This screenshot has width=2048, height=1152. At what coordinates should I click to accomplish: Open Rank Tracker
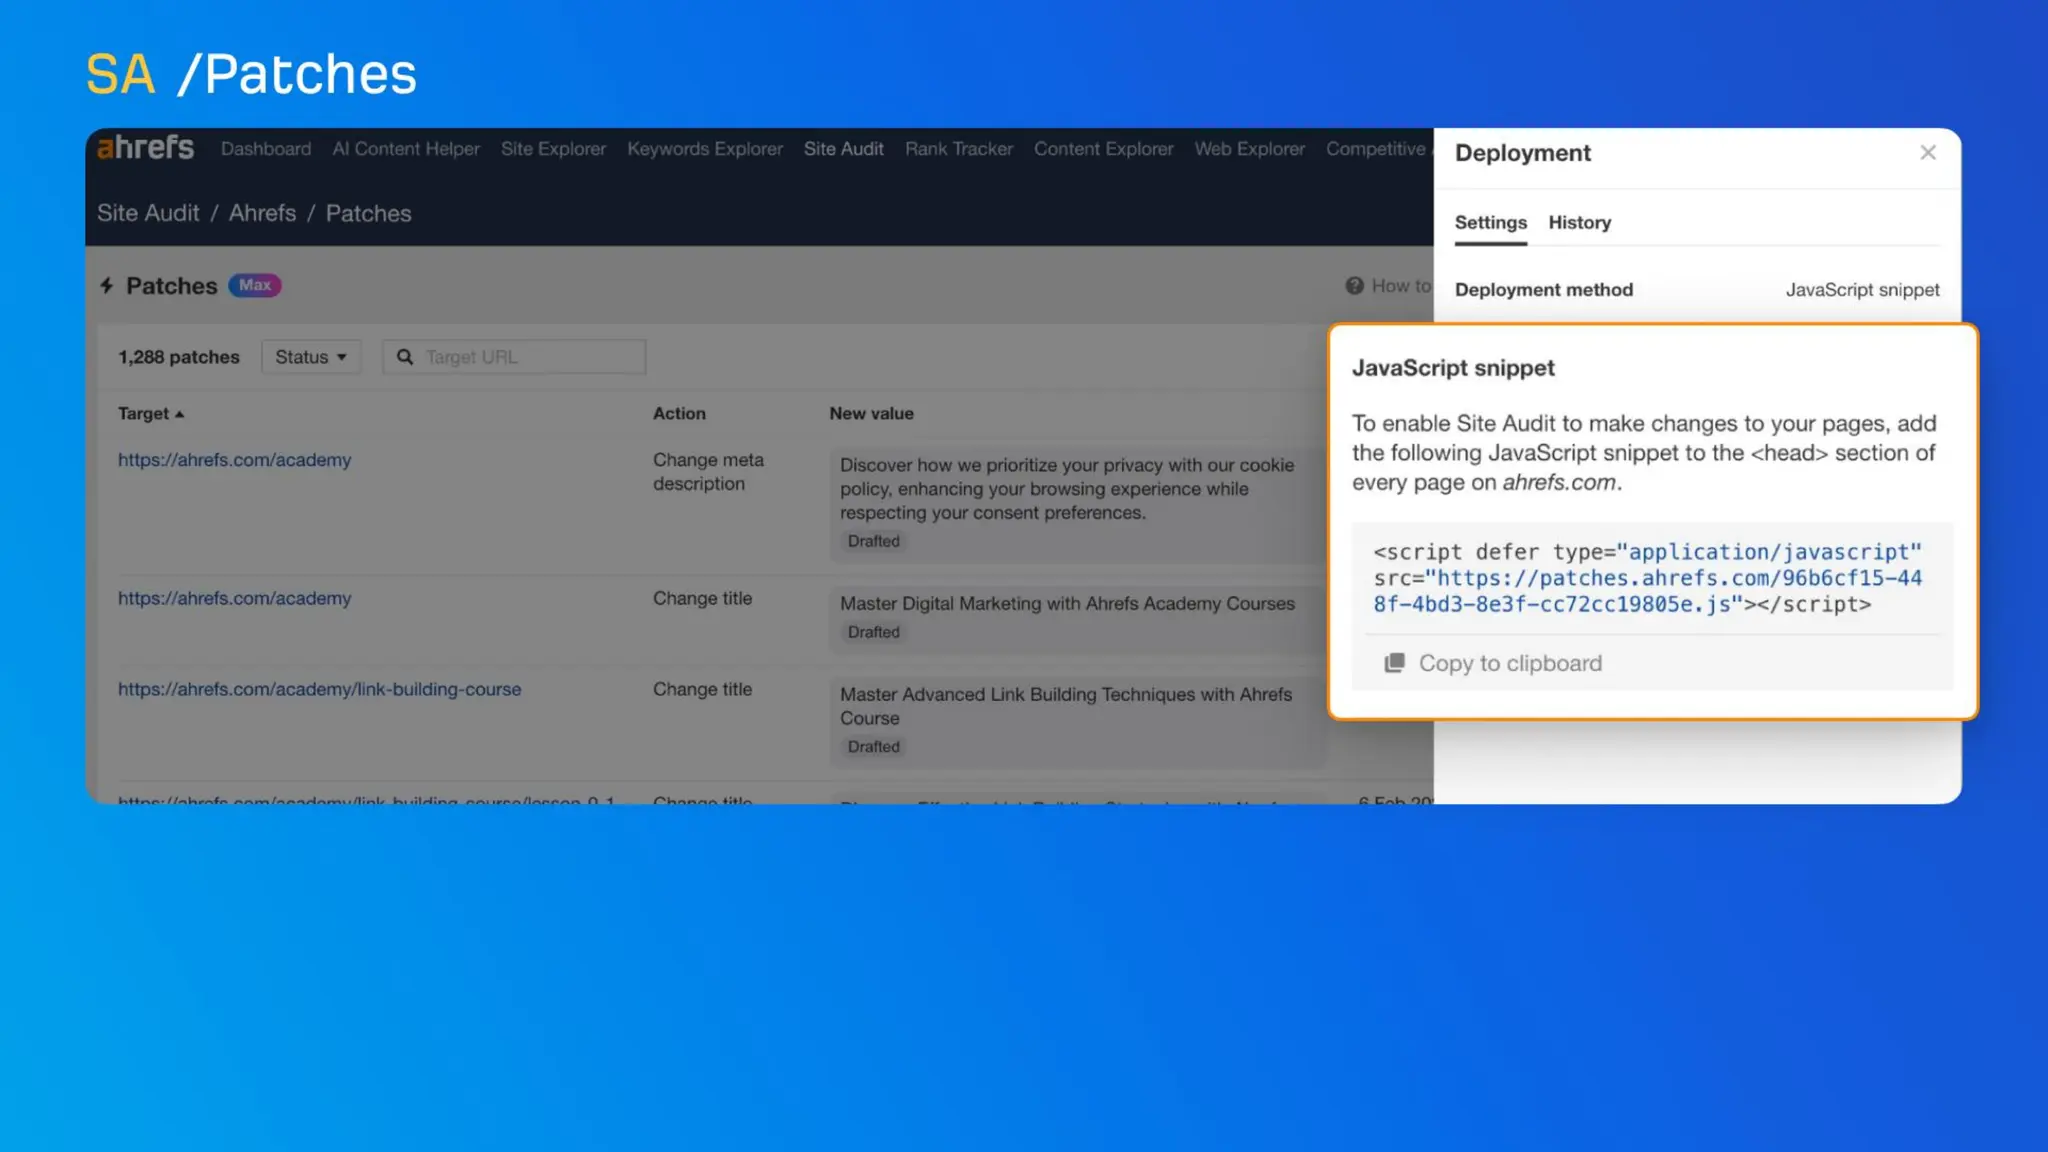click(x=959, y=149)
